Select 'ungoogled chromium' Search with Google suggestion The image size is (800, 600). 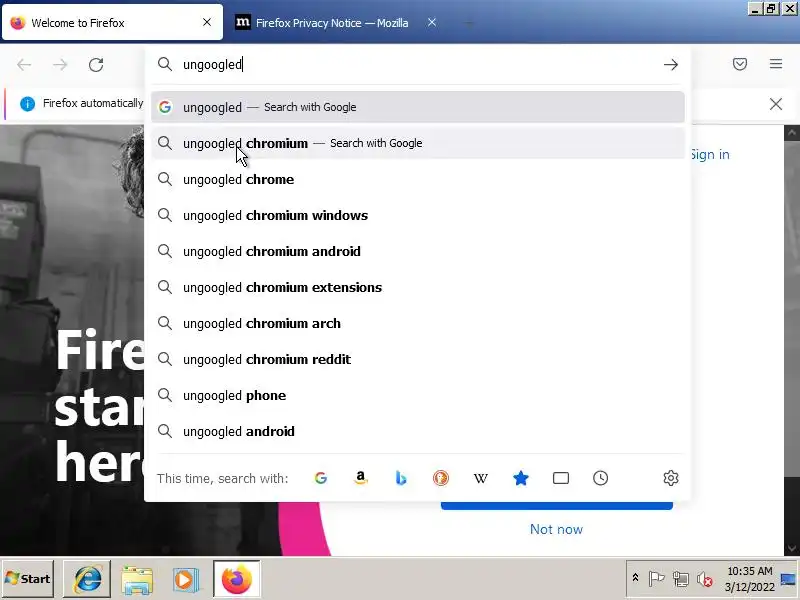(x=417, y=143)
